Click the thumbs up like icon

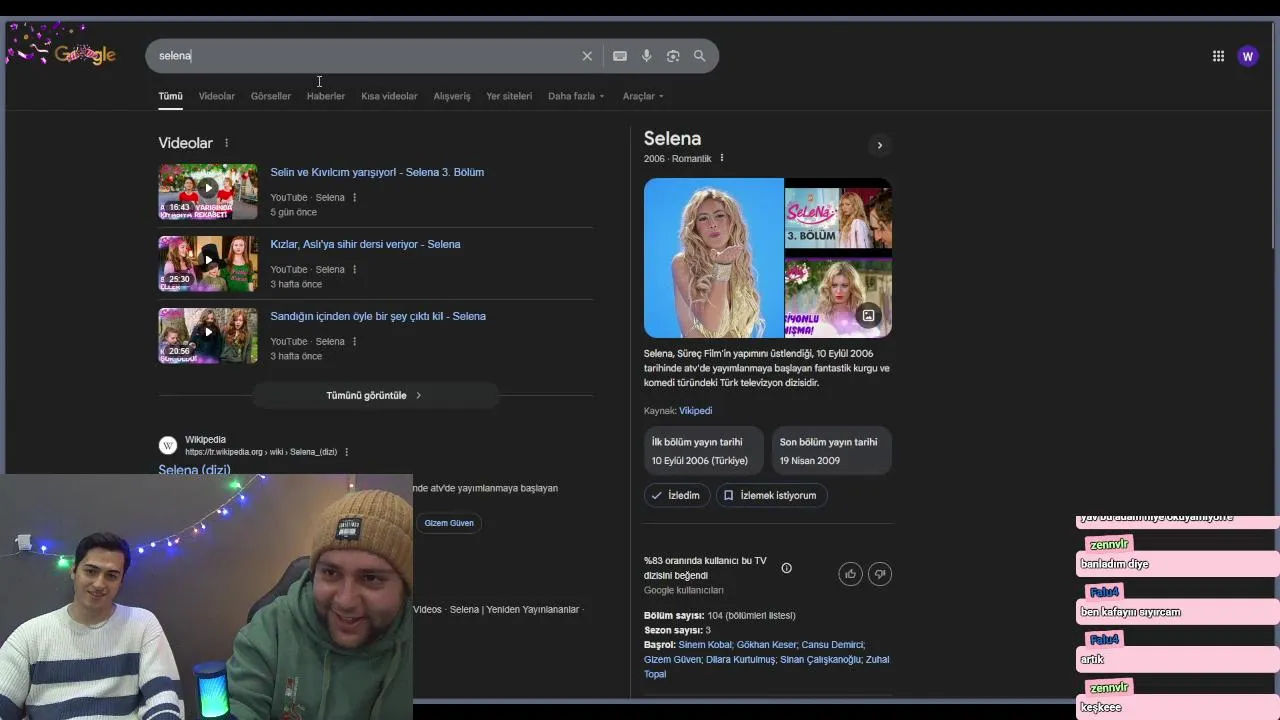coord(850,573)
